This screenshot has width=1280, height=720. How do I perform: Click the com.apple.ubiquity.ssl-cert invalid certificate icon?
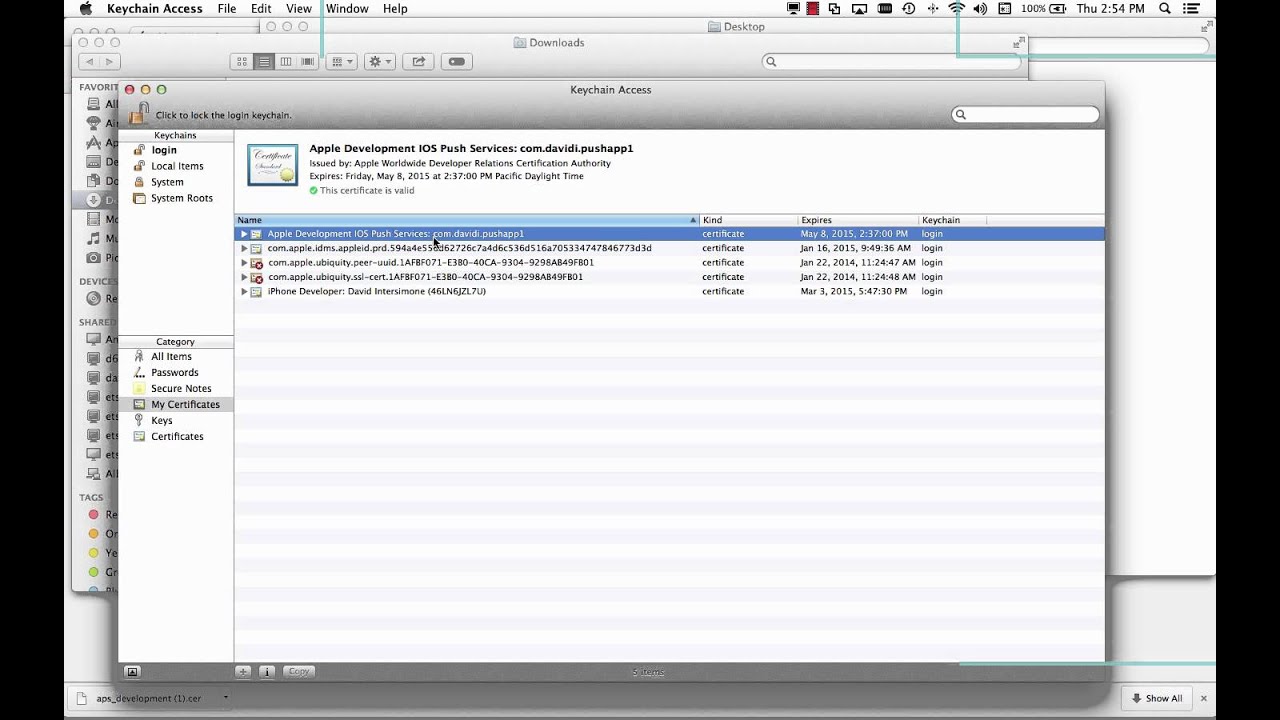[x=257, y=277]
